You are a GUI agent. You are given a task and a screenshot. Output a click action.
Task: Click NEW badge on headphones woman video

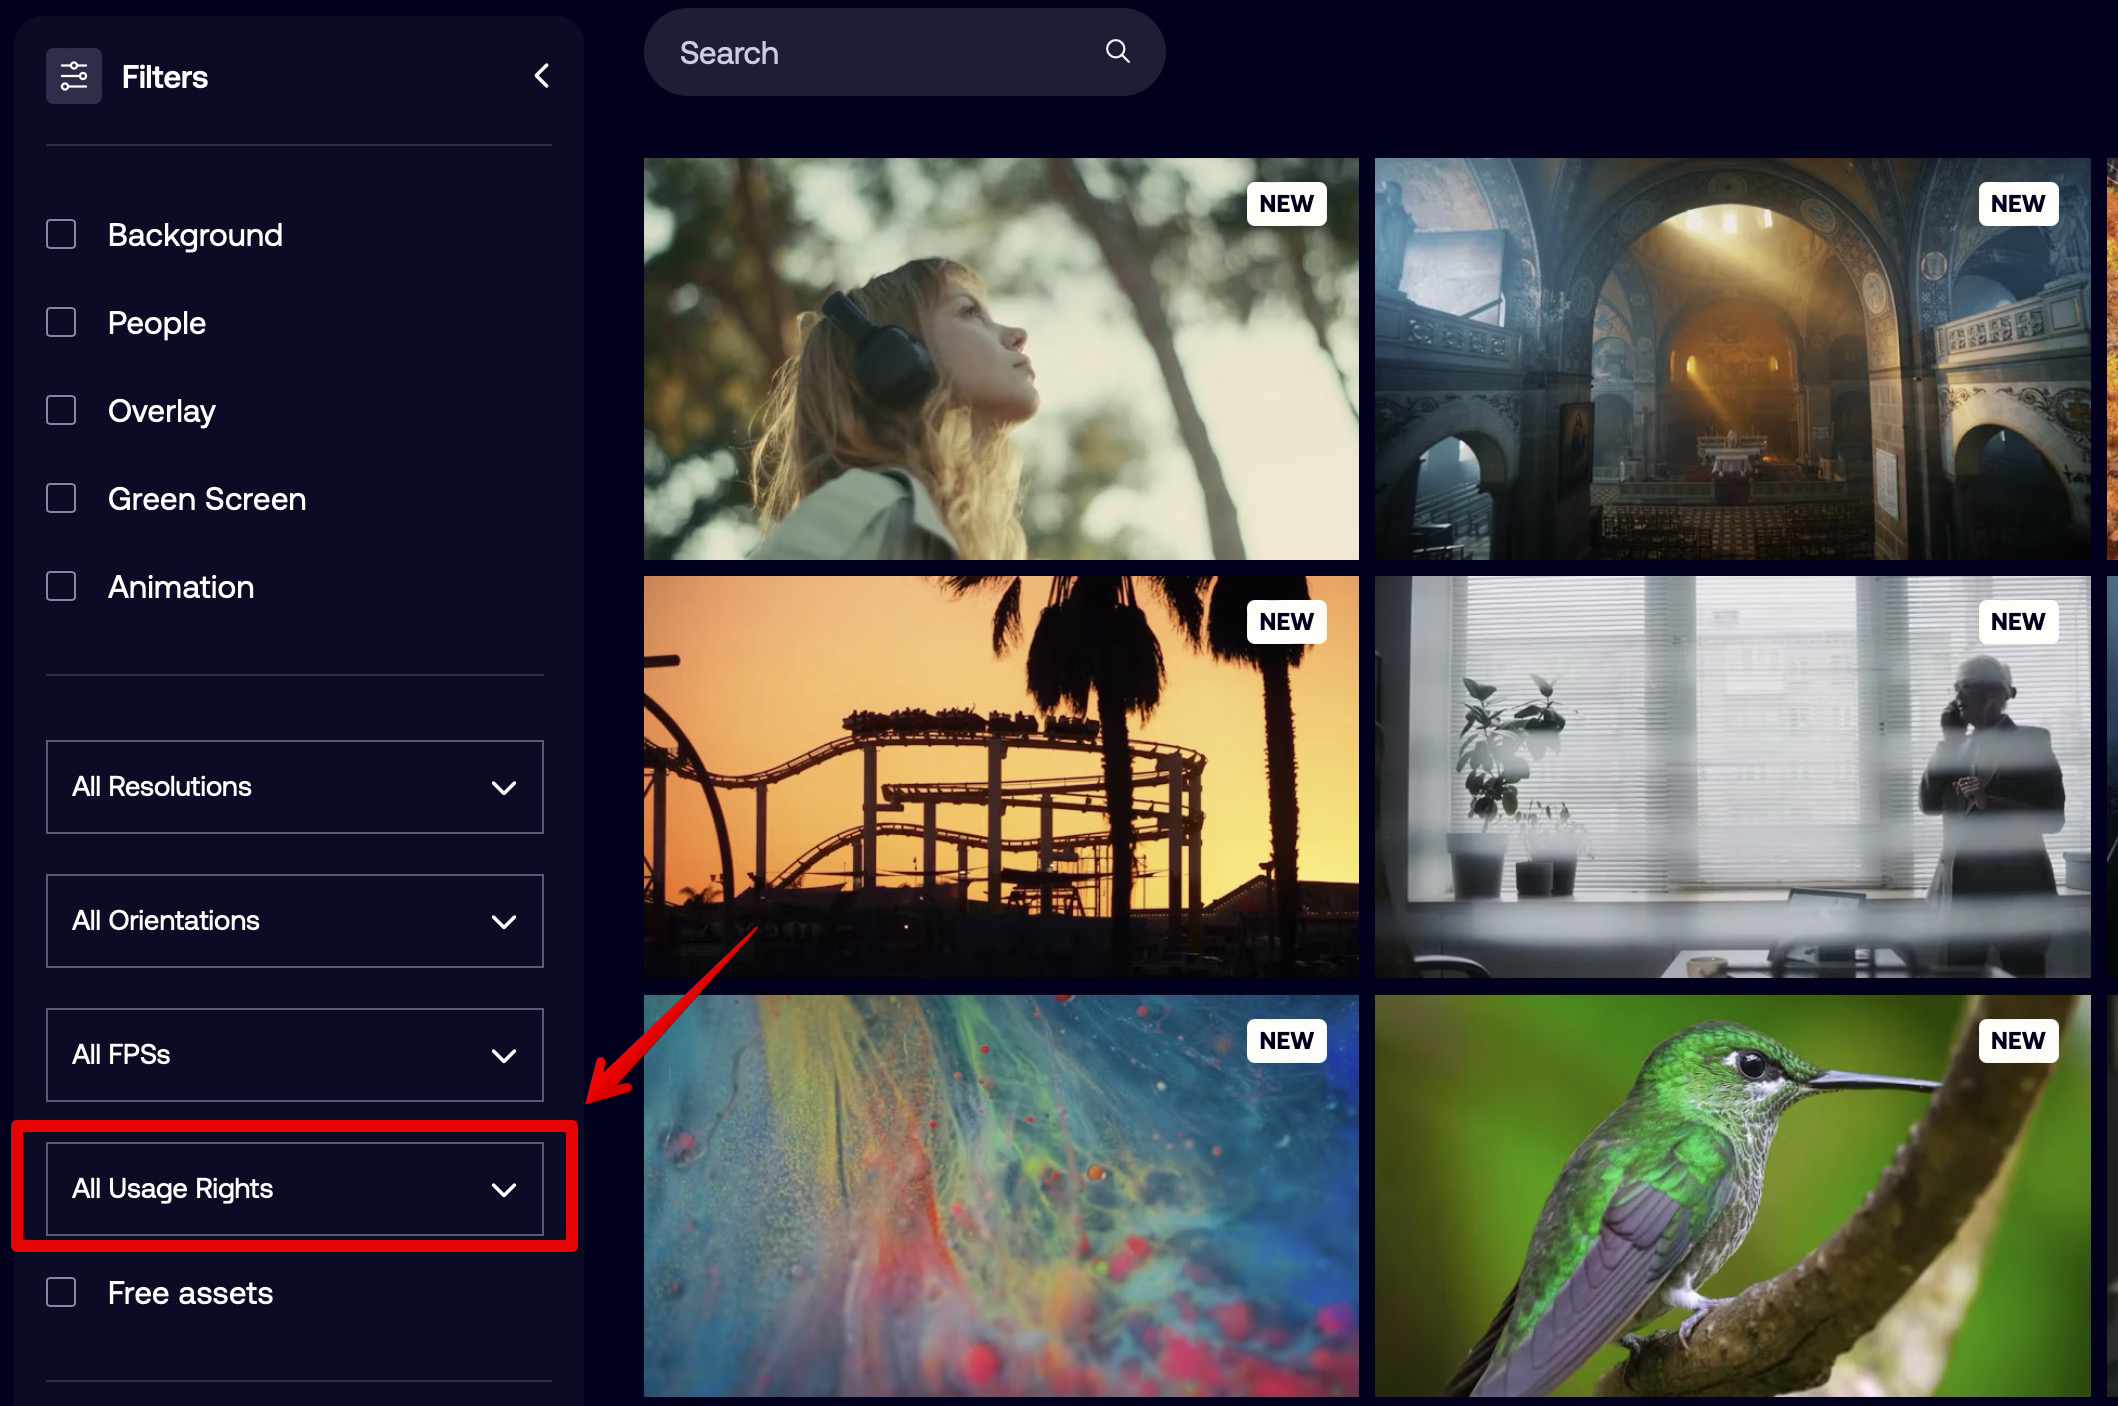click(1286, 204)
